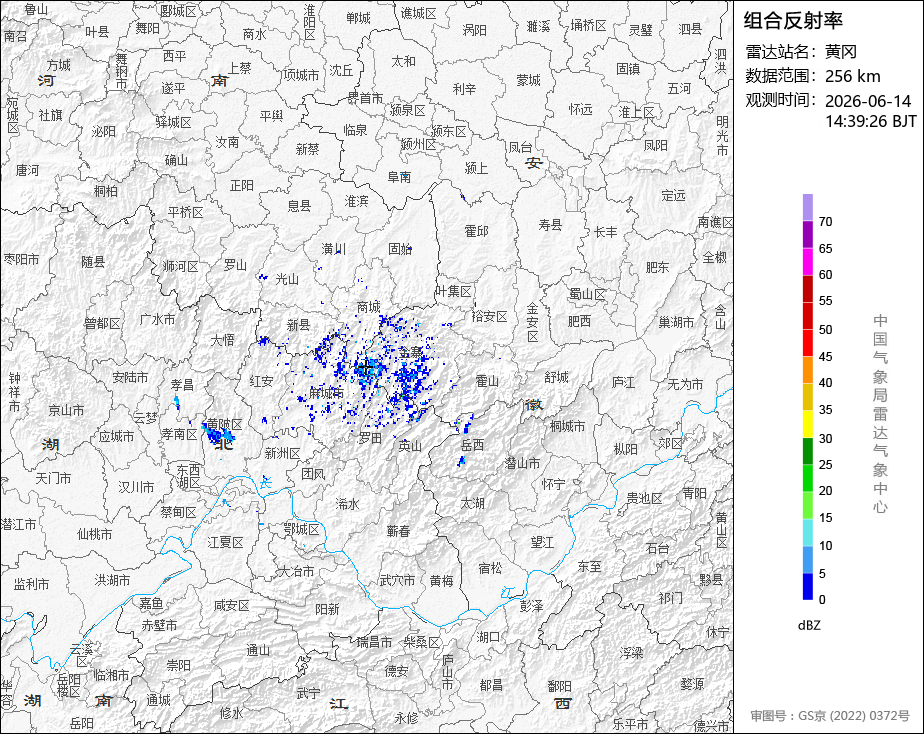Click the timestamp 14:39:26 BJT
Image resolution: width=924 pixels, height=734 pixels.
pyautogui.click(x=870, y=121)
